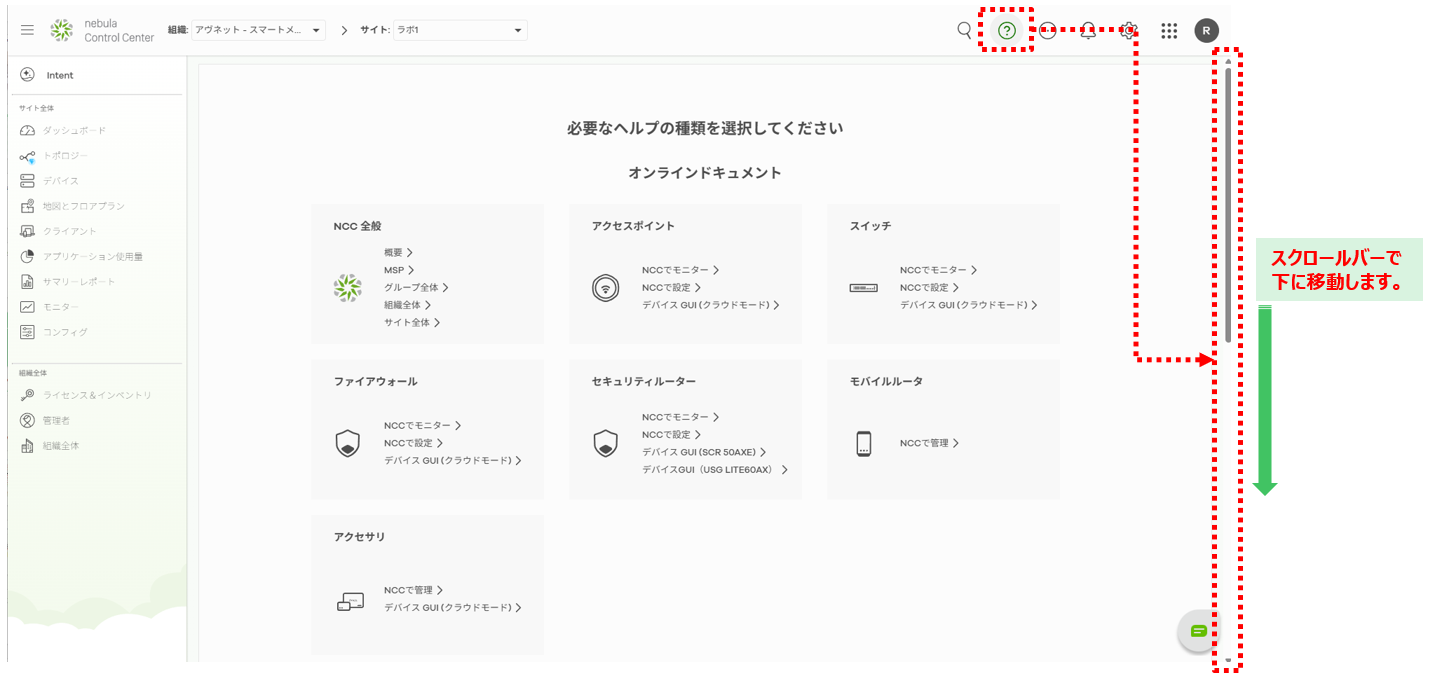The image size is (1429, 678).
Task: Open ファイアウォール NCCでモニター link
Action: 422,426
